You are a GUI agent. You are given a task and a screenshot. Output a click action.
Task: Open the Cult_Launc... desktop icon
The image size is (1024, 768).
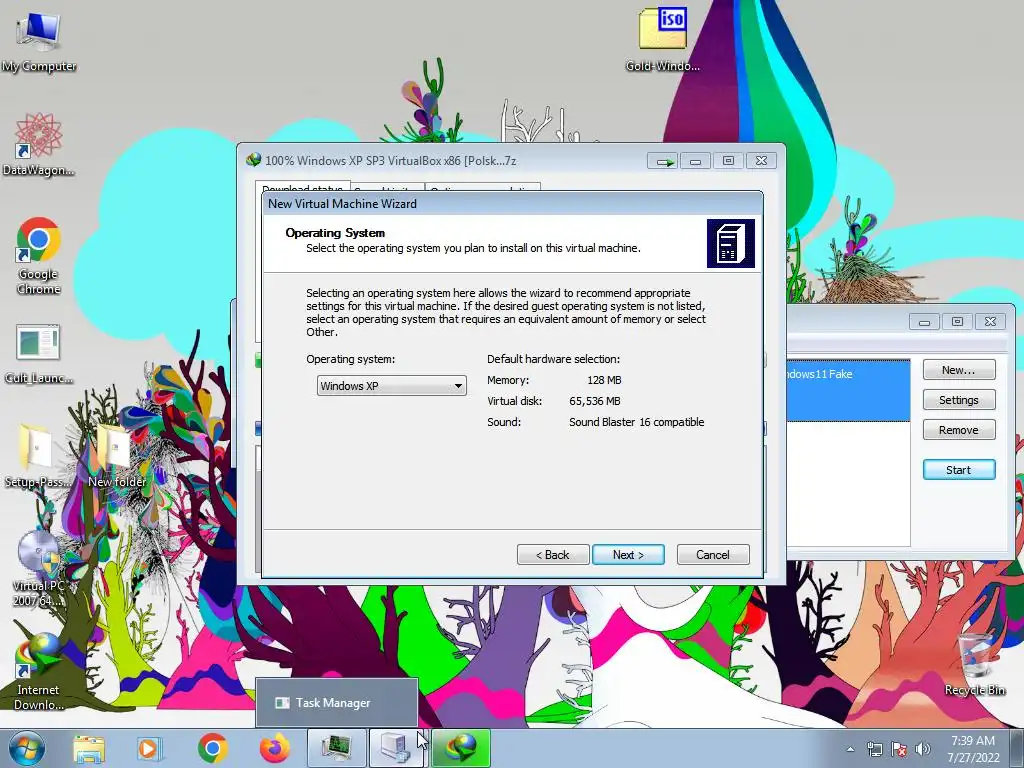[x=39, y=353]
